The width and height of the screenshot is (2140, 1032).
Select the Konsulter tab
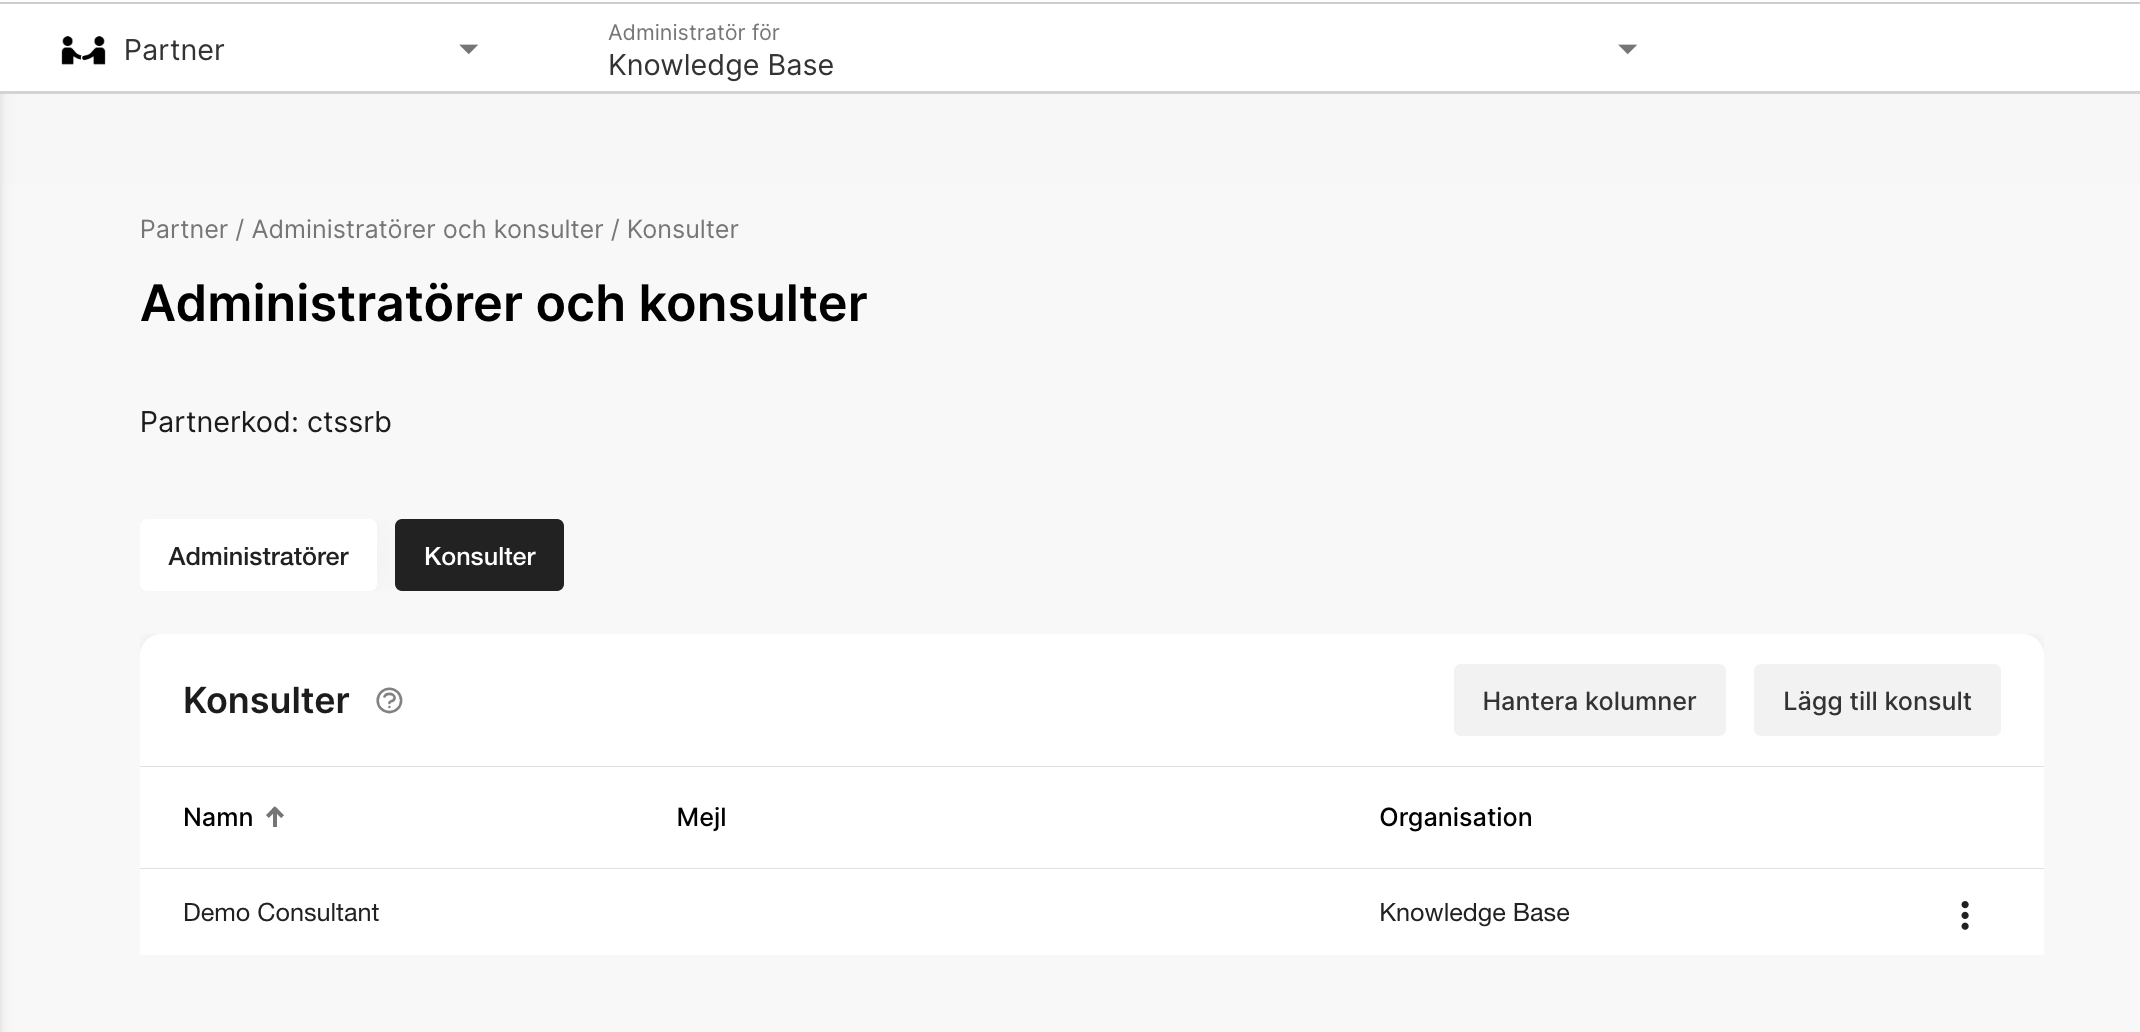[x=479, y=555]
